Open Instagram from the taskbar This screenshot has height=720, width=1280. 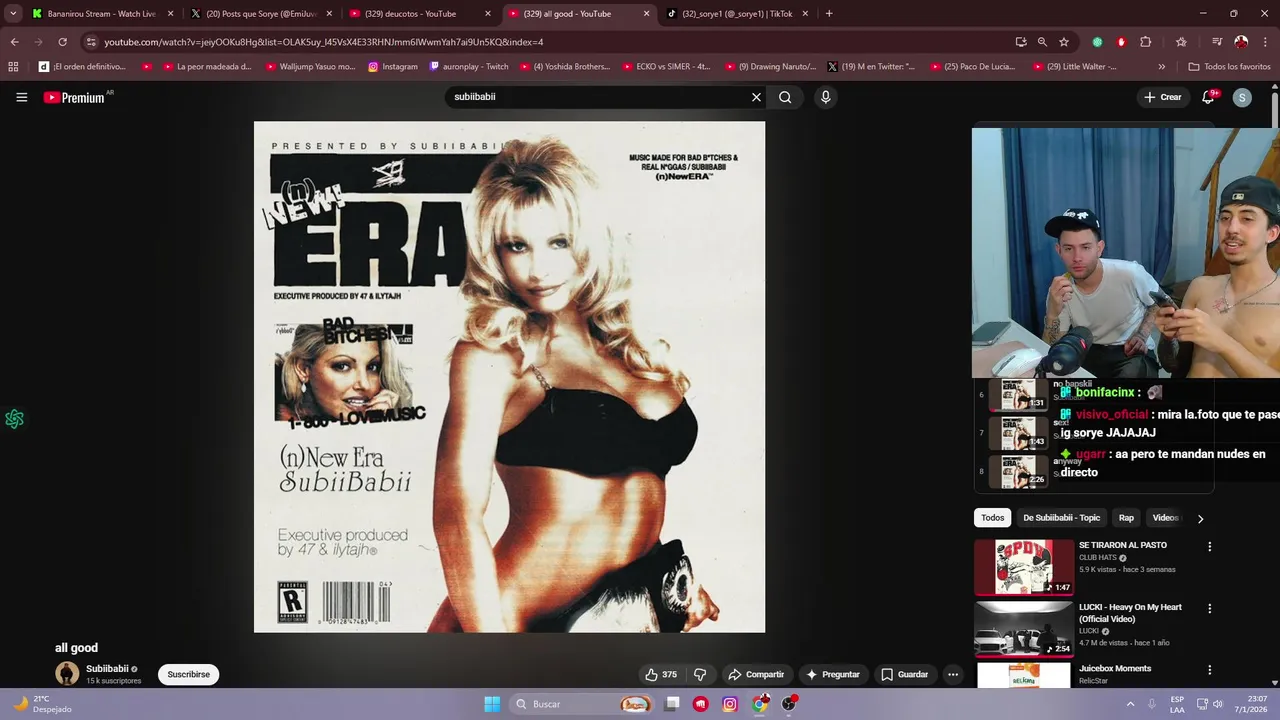pos(730,704)
